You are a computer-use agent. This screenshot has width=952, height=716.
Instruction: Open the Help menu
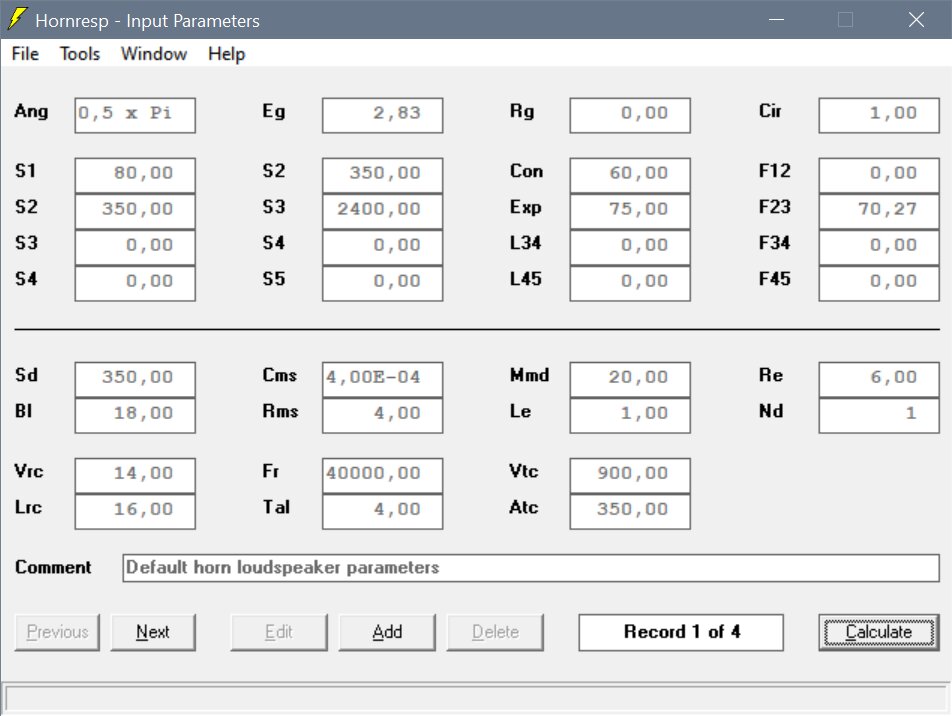click(x=225, y=54)
